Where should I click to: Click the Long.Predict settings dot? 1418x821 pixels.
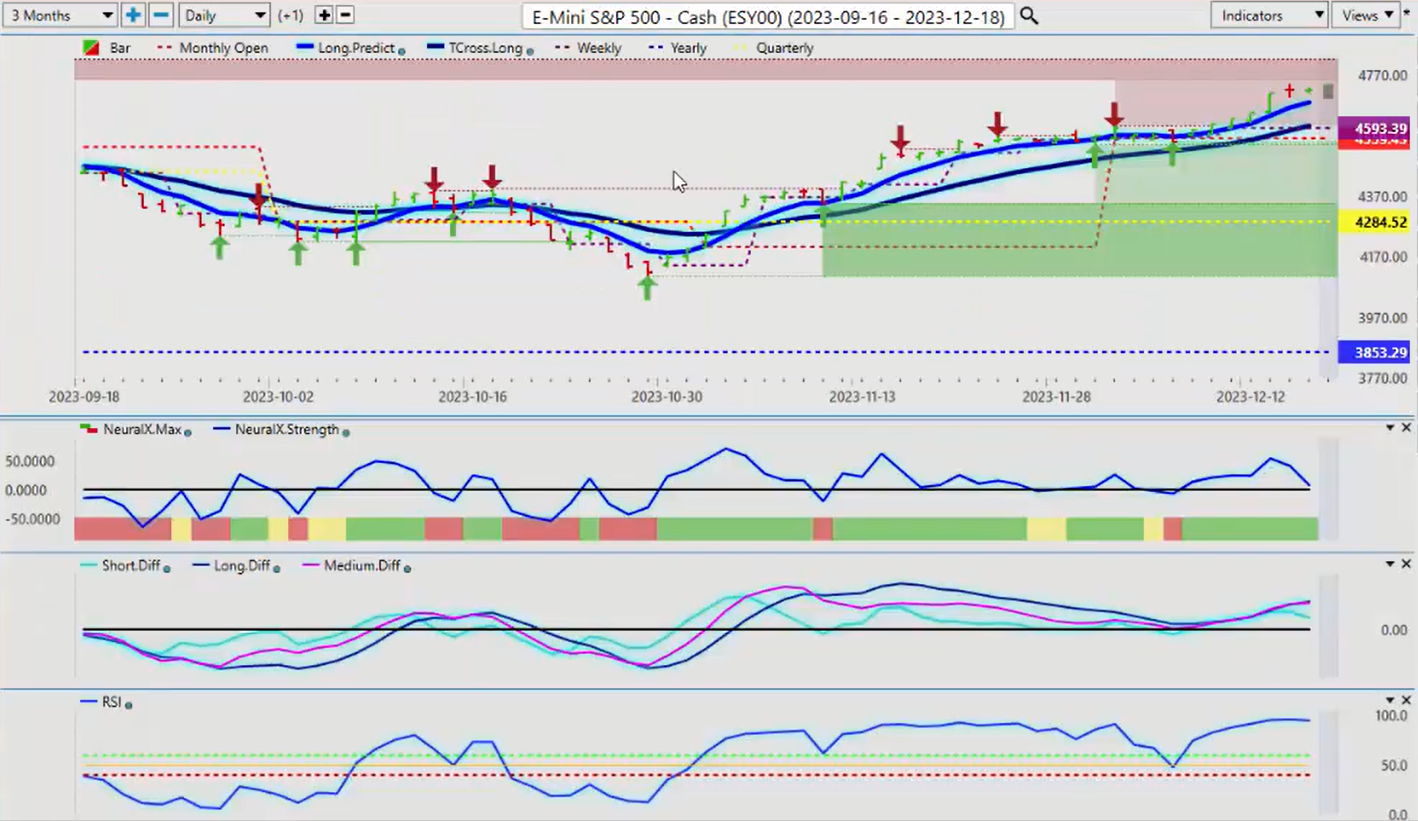click(401, 50)
